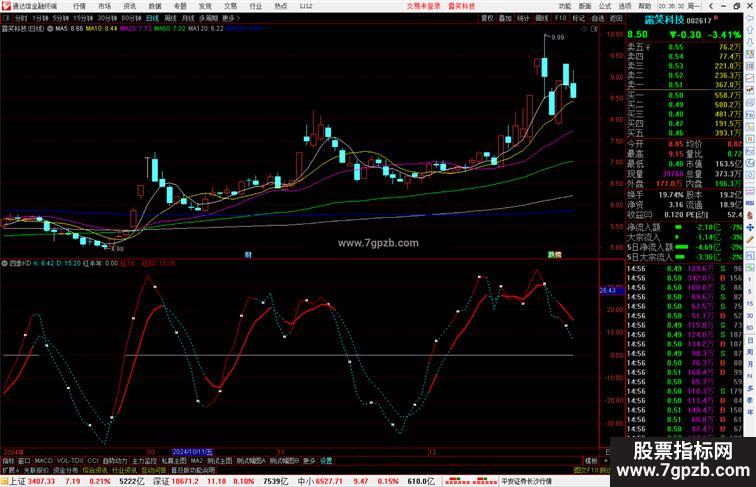
Task: Select the 趋势动力 indicator tab
Action: [x=115, y=461]
